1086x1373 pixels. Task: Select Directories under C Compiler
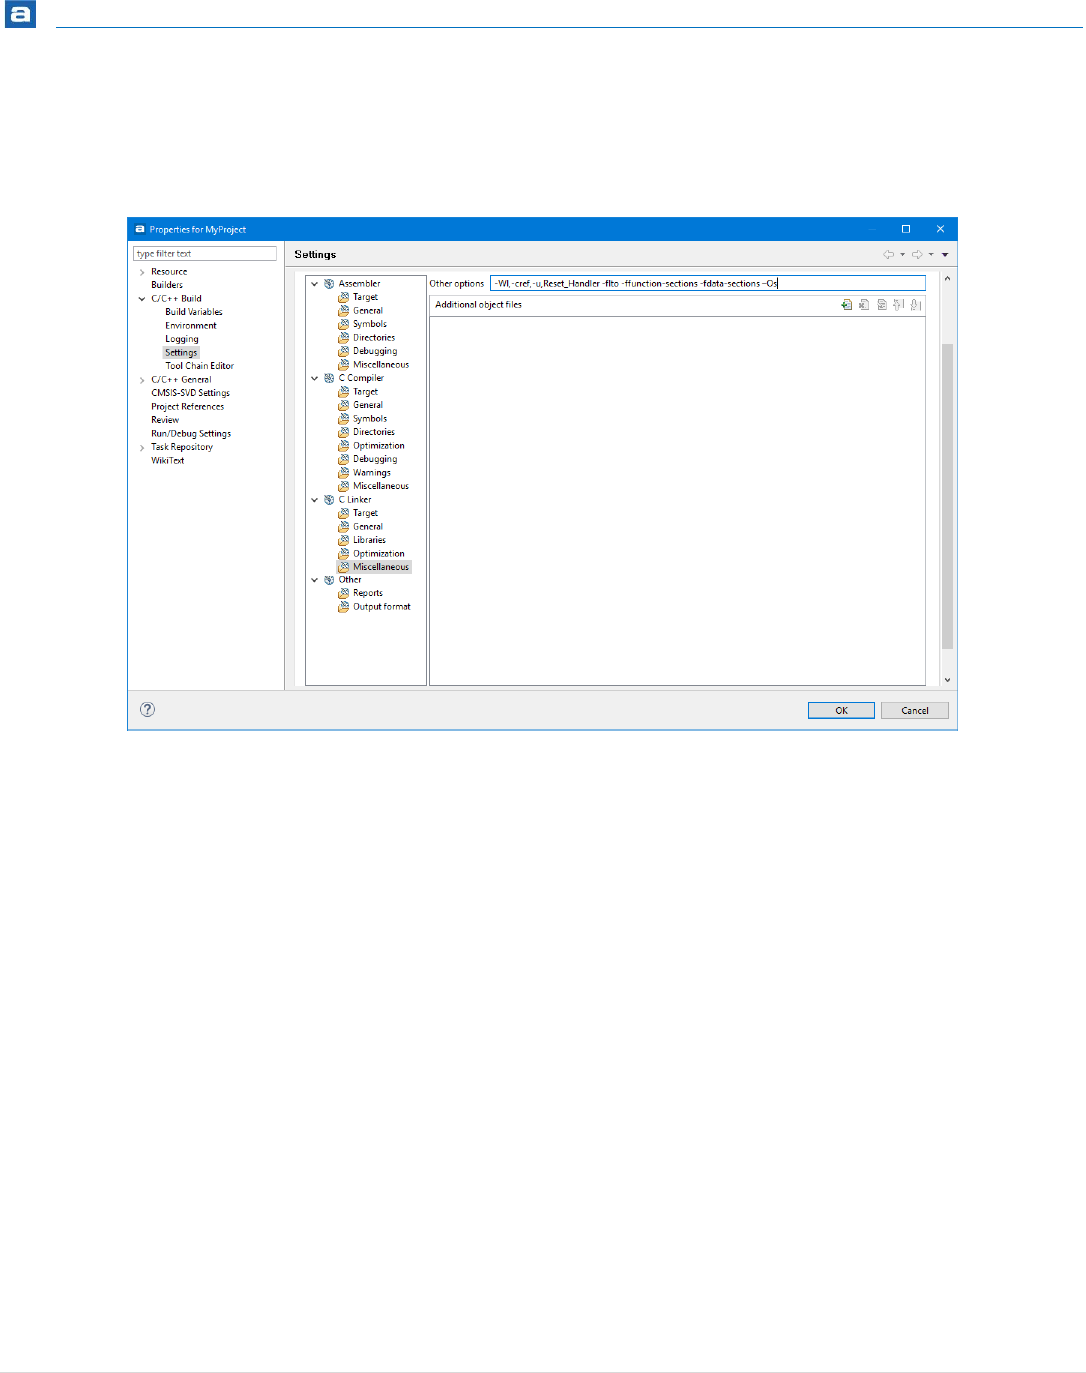pyautogui.click(x=373, y=432)
